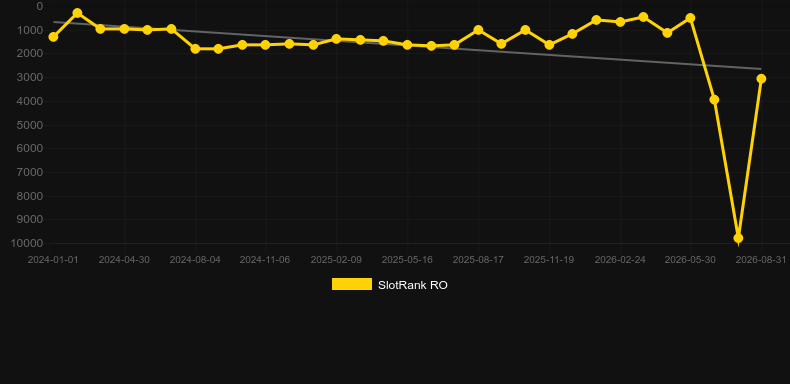Image resolution: width=790 pixels, height=384 pixels.
Task: Click the x-axis label 2026-02-24
Action: pyautogui.click(x=620, y=260)
